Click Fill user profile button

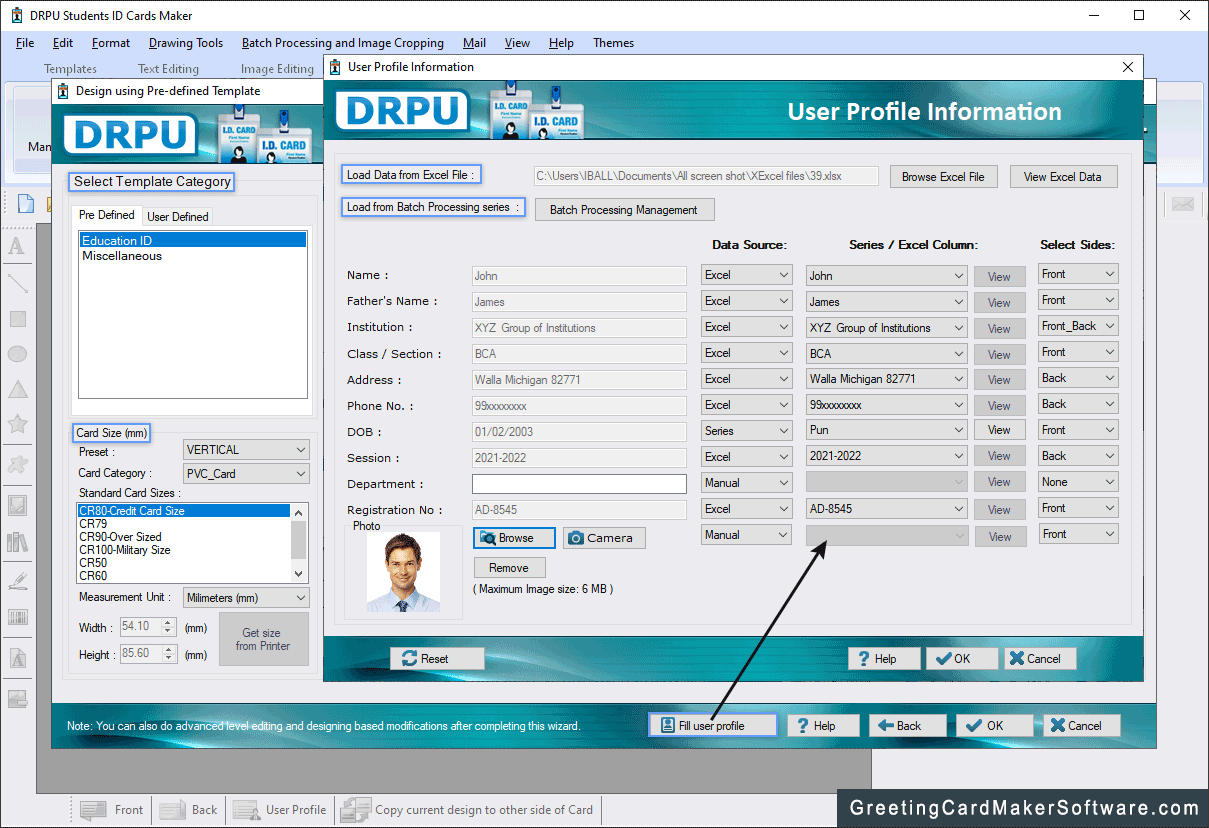click(712, 726)
